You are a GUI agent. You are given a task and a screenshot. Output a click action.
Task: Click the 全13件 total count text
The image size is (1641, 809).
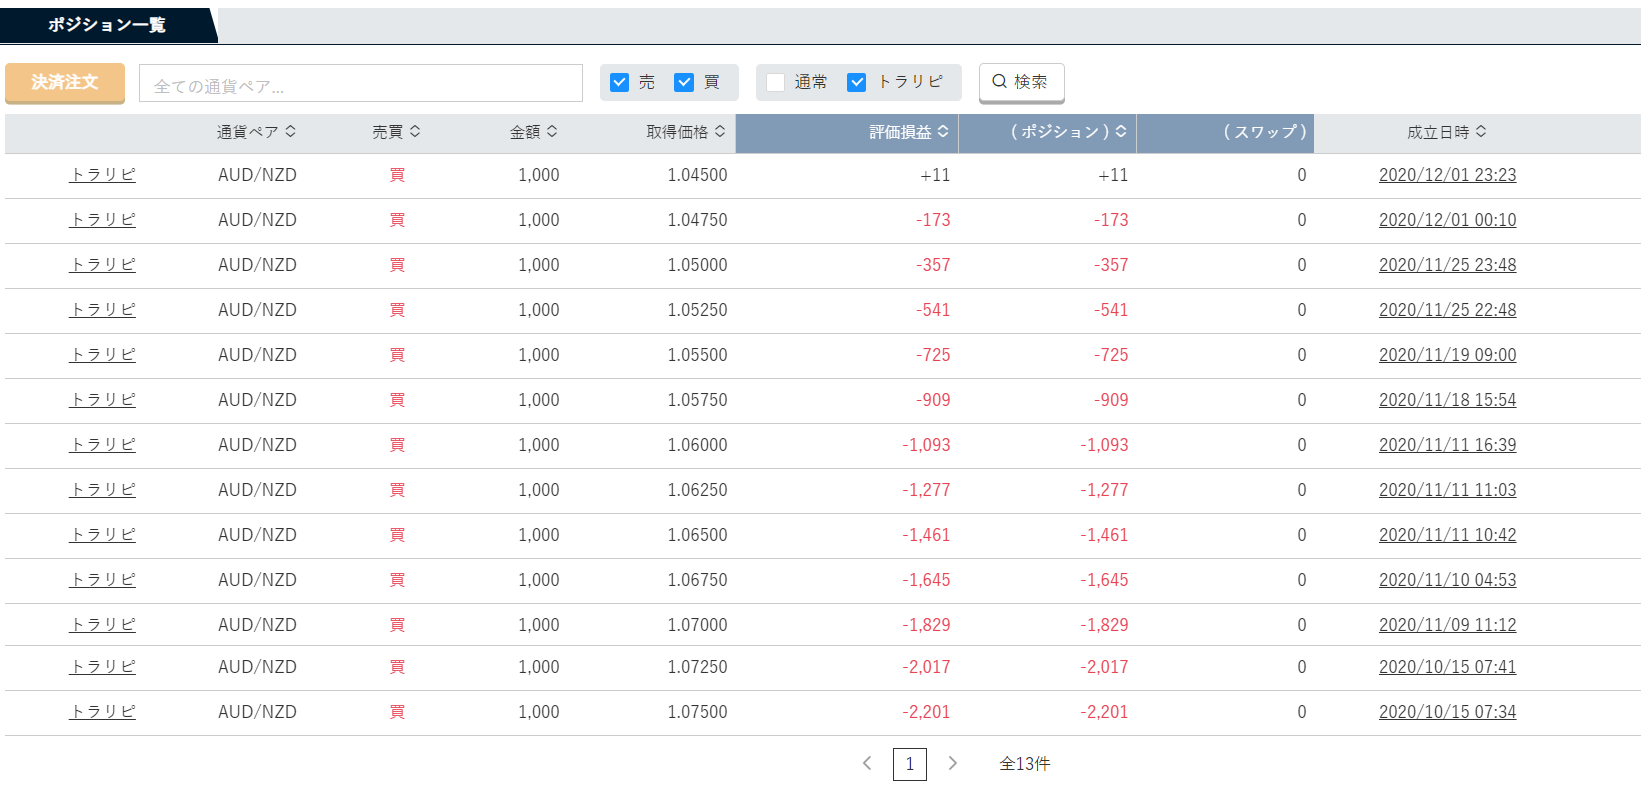point(1025,764)
